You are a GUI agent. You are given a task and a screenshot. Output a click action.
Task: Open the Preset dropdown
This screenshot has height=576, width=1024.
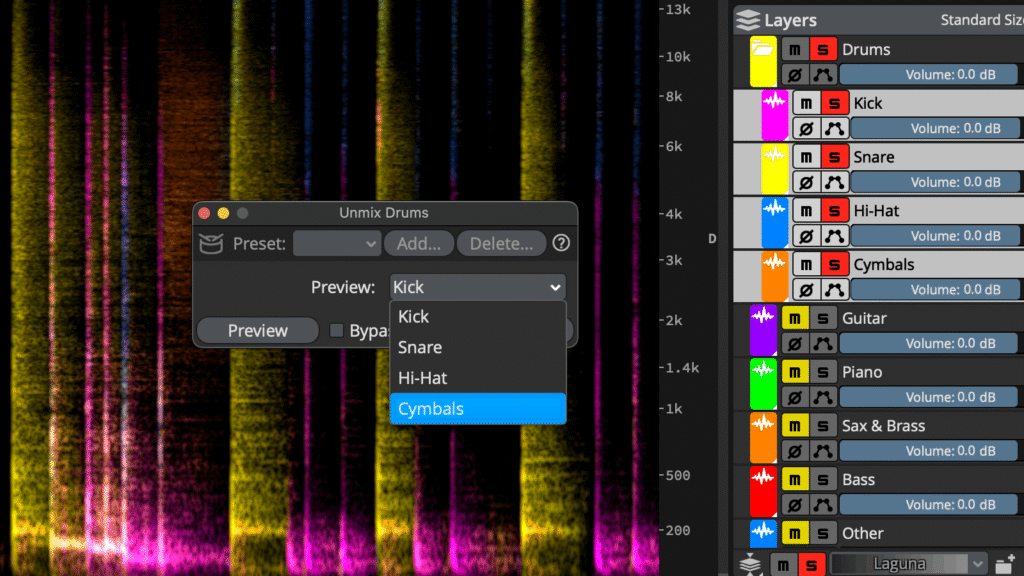[337, 243]
